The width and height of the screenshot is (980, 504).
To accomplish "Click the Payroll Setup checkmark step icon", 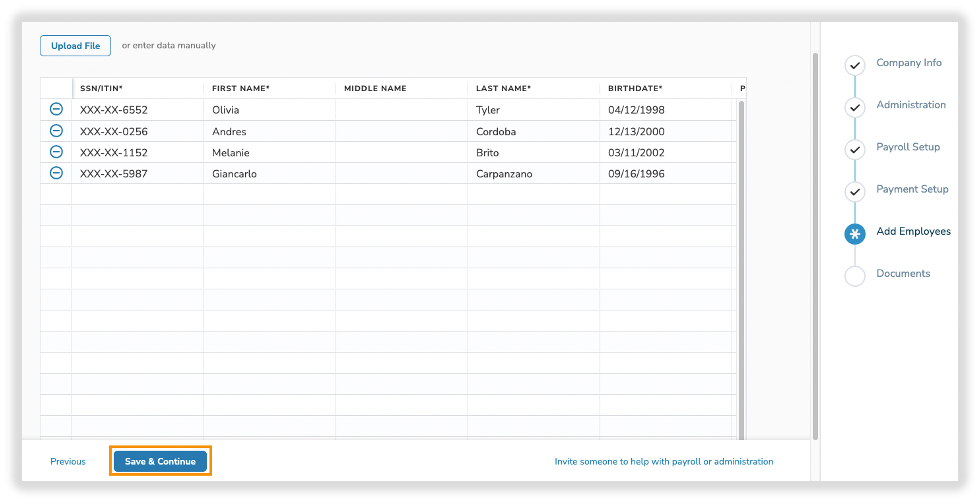I will (854, 150).
